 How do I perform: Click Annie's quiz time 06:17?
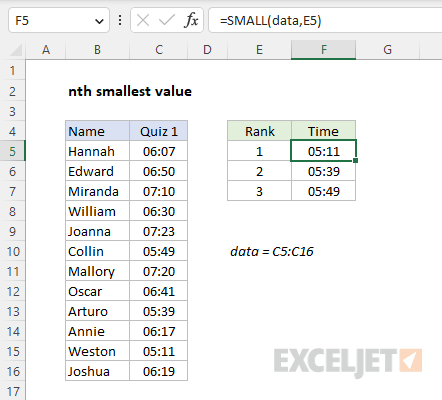159,331
